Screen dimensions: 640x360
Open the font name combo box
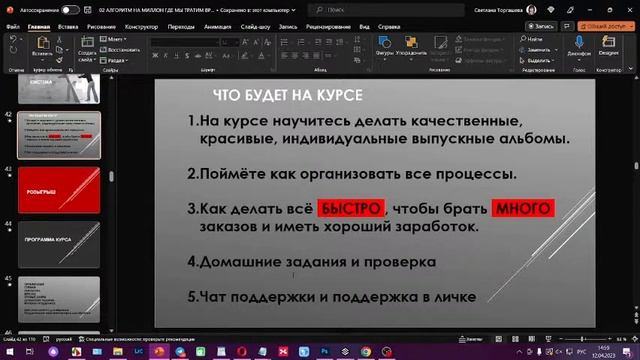click(185, 42)
